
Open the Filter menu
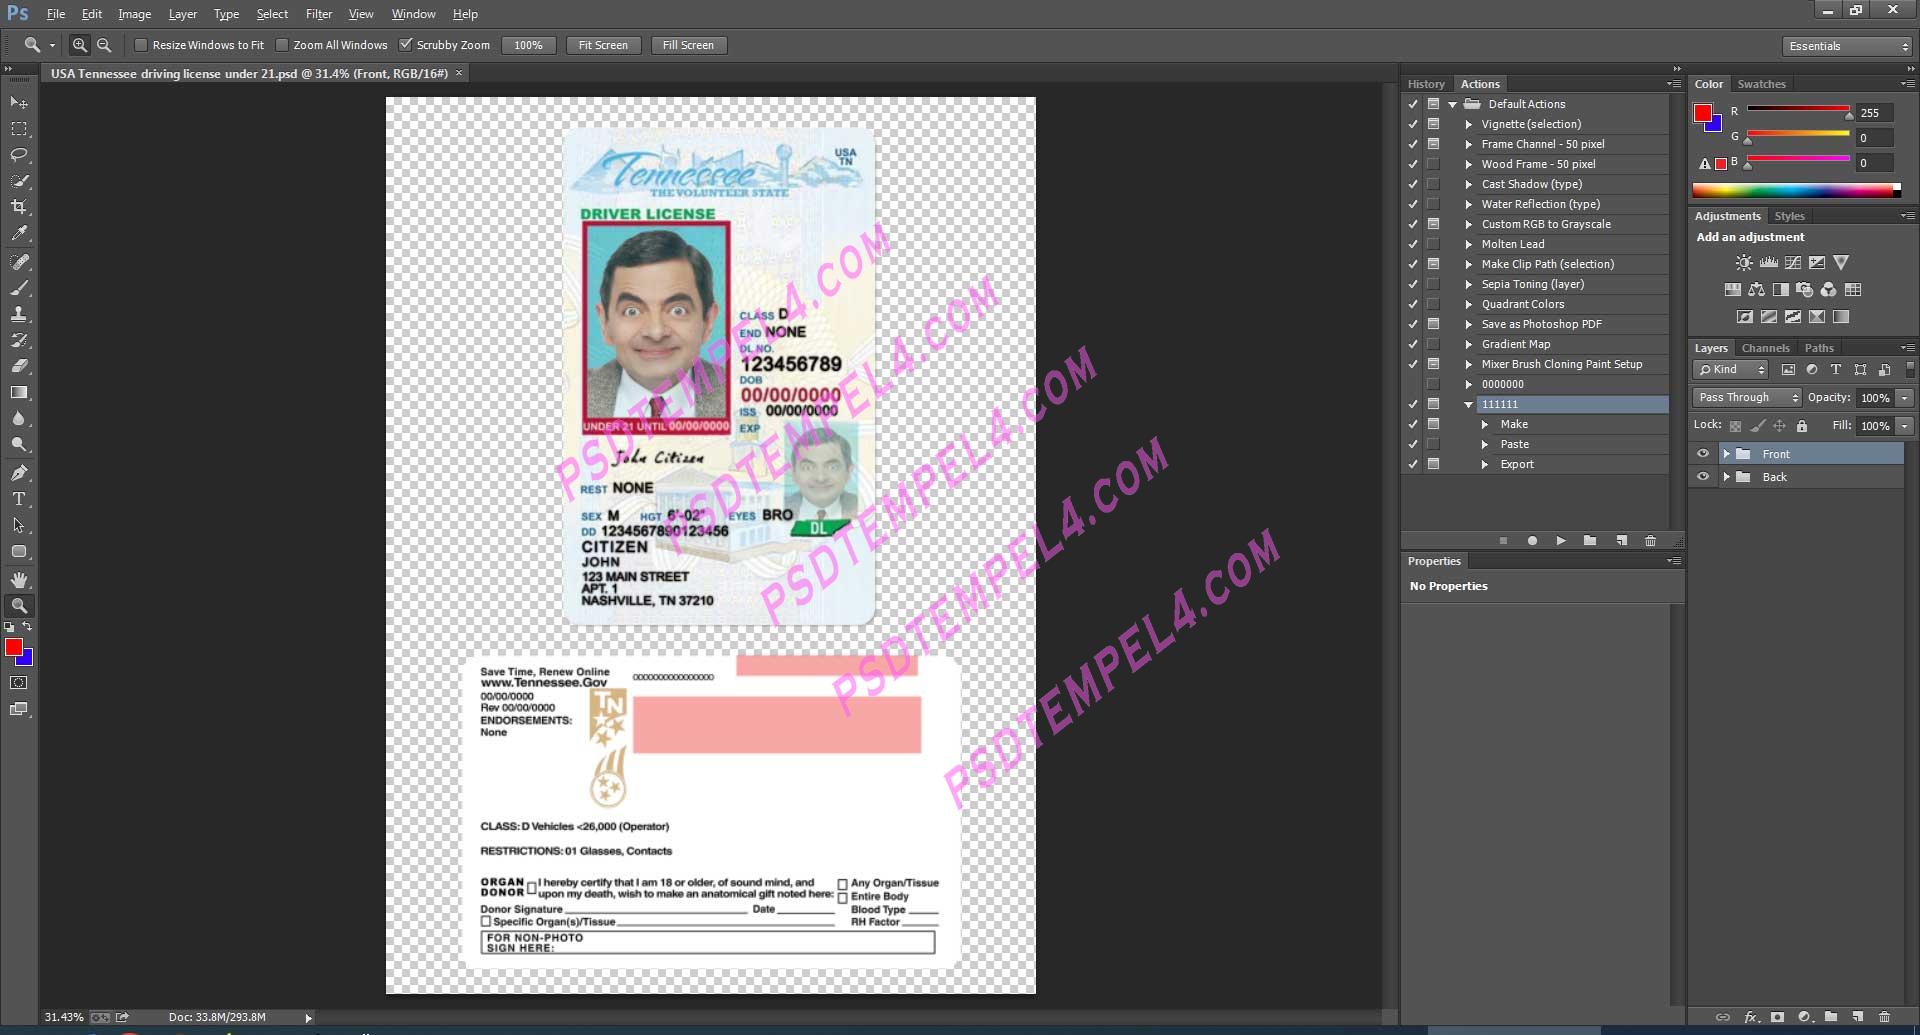click(318, 13)
